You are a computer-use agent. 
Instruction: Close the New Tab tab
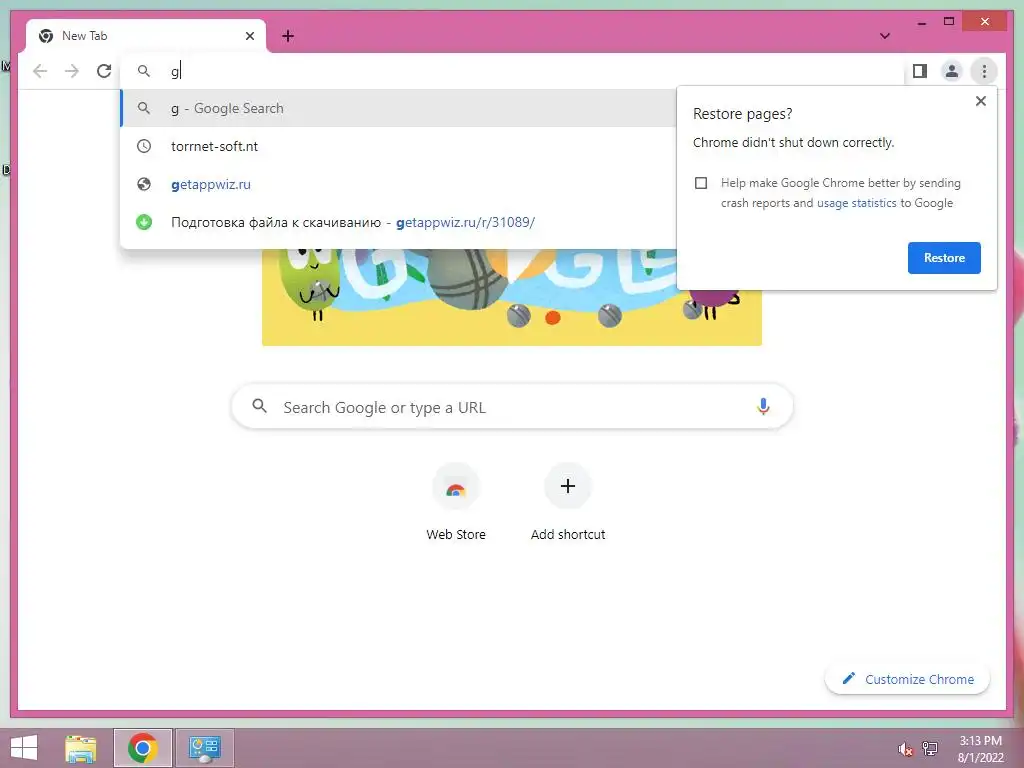(249, 36)
